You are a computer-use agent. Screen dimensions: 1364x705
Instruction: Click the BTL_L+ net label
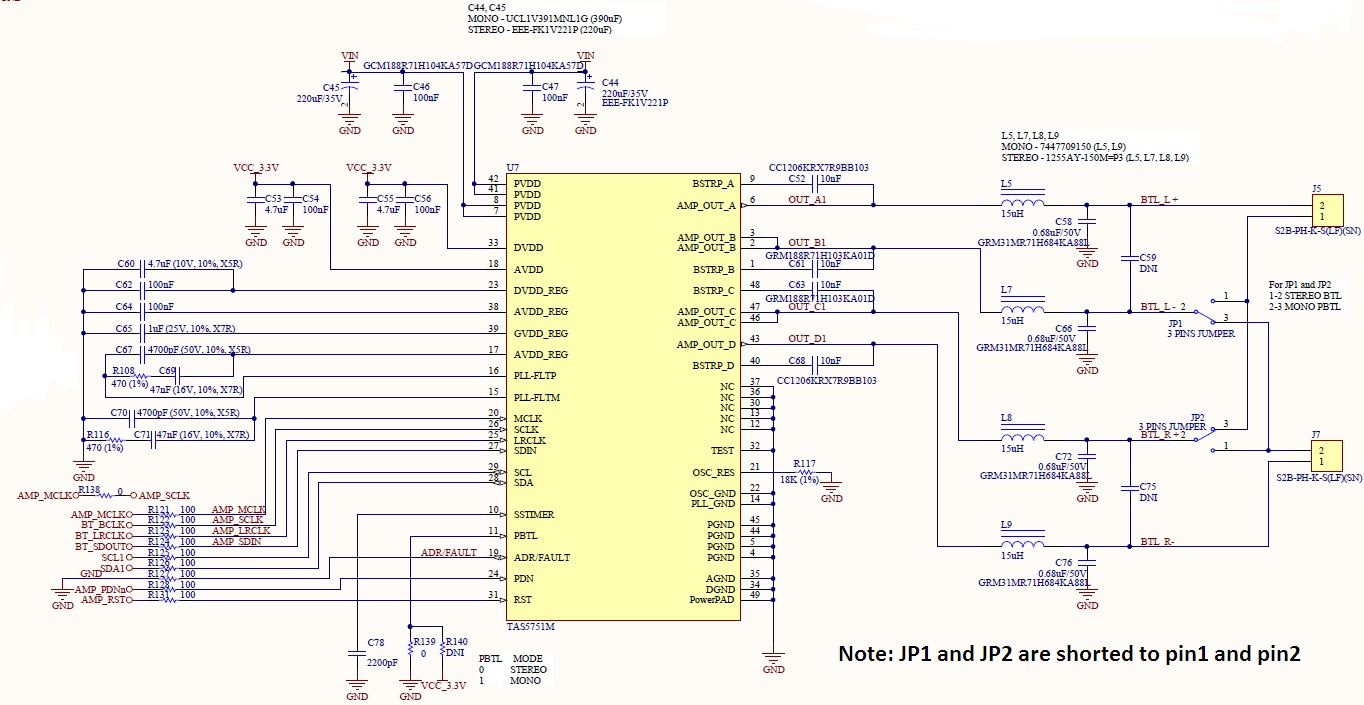[1159, 200]
